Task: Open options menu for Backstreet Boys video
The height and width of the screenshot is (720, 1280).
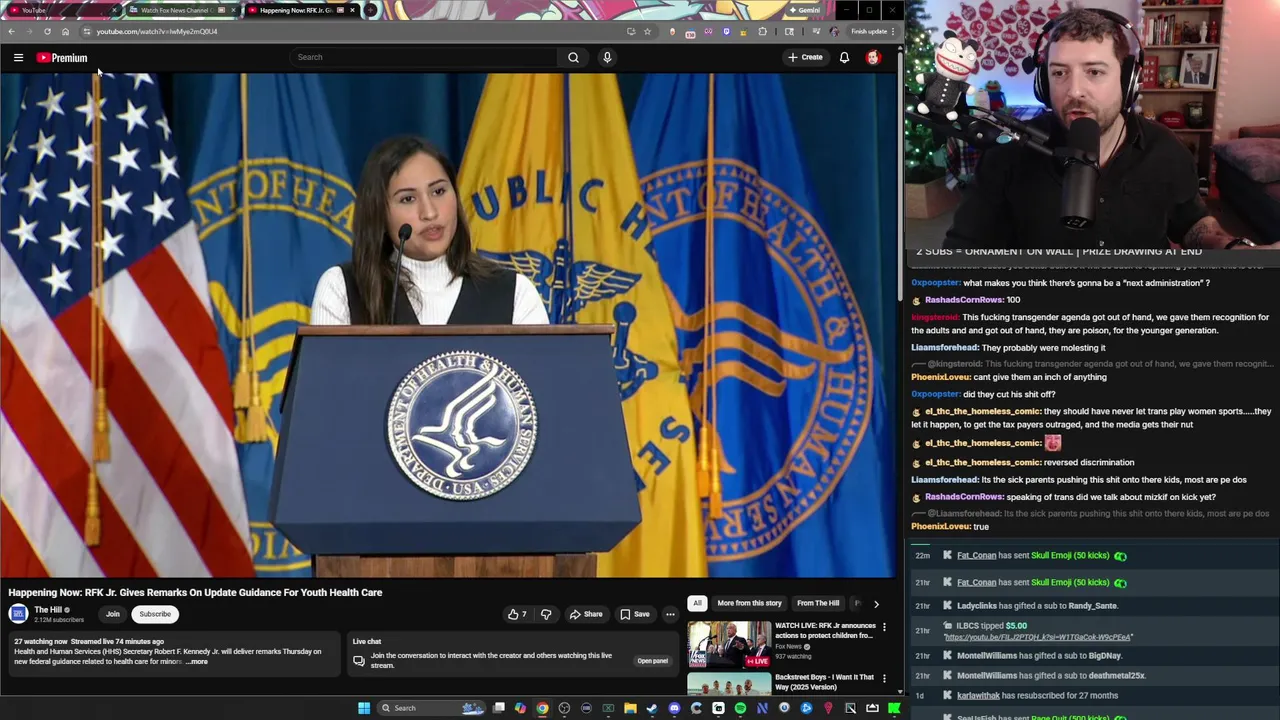Action: pos(884,678)
